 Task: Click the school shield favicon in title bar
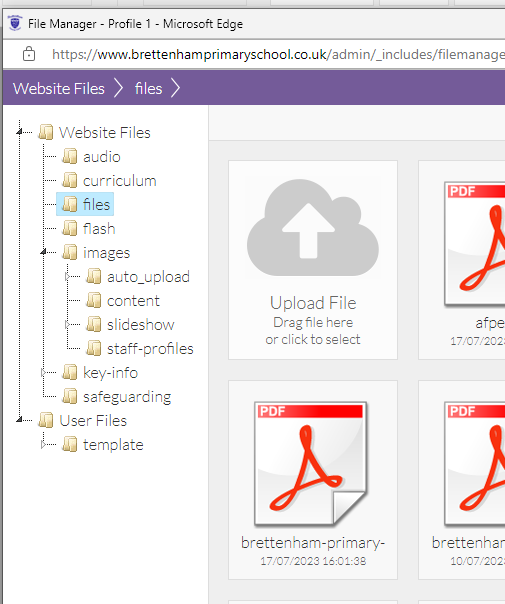tap(15, 23)
